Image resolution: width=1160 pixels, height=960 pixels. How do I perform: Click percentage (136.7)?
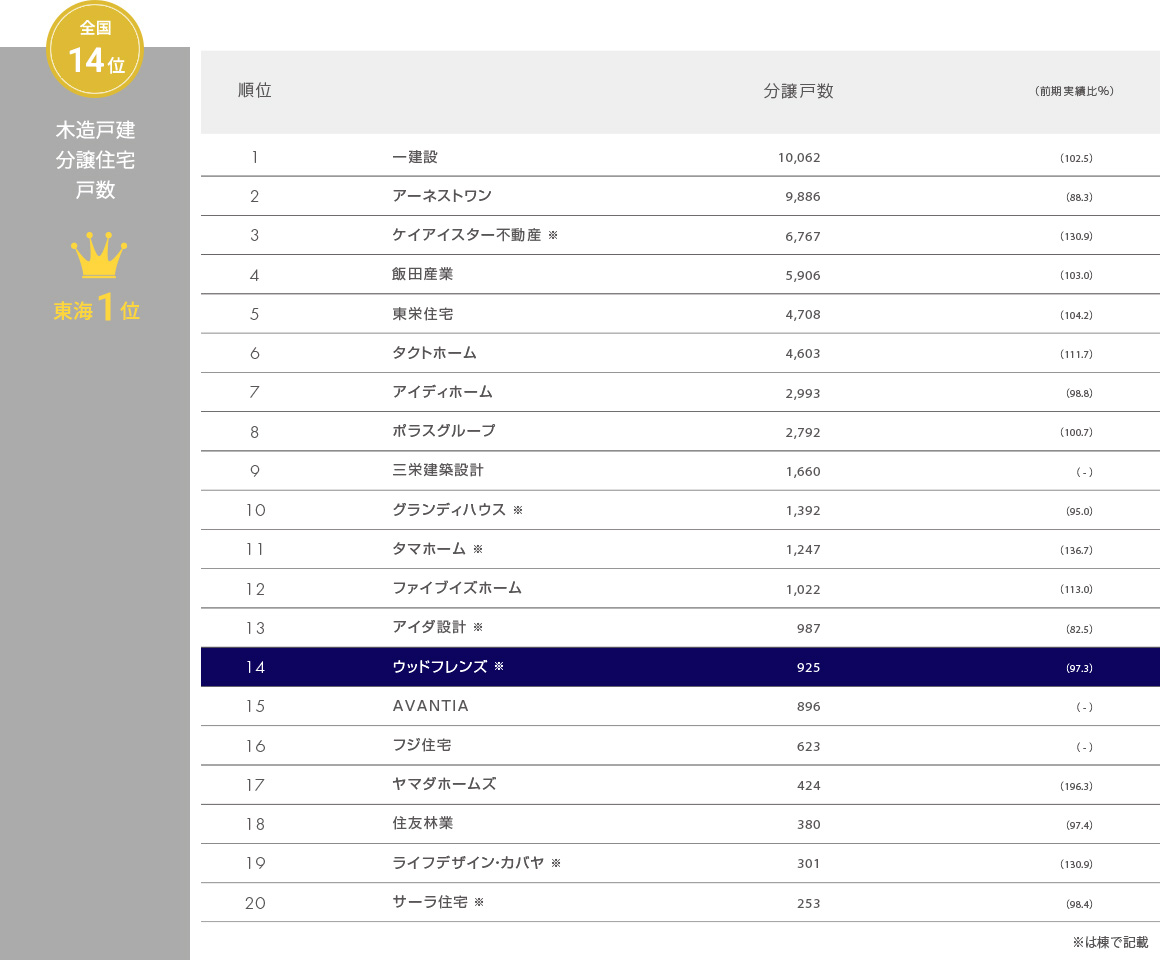1076,550
